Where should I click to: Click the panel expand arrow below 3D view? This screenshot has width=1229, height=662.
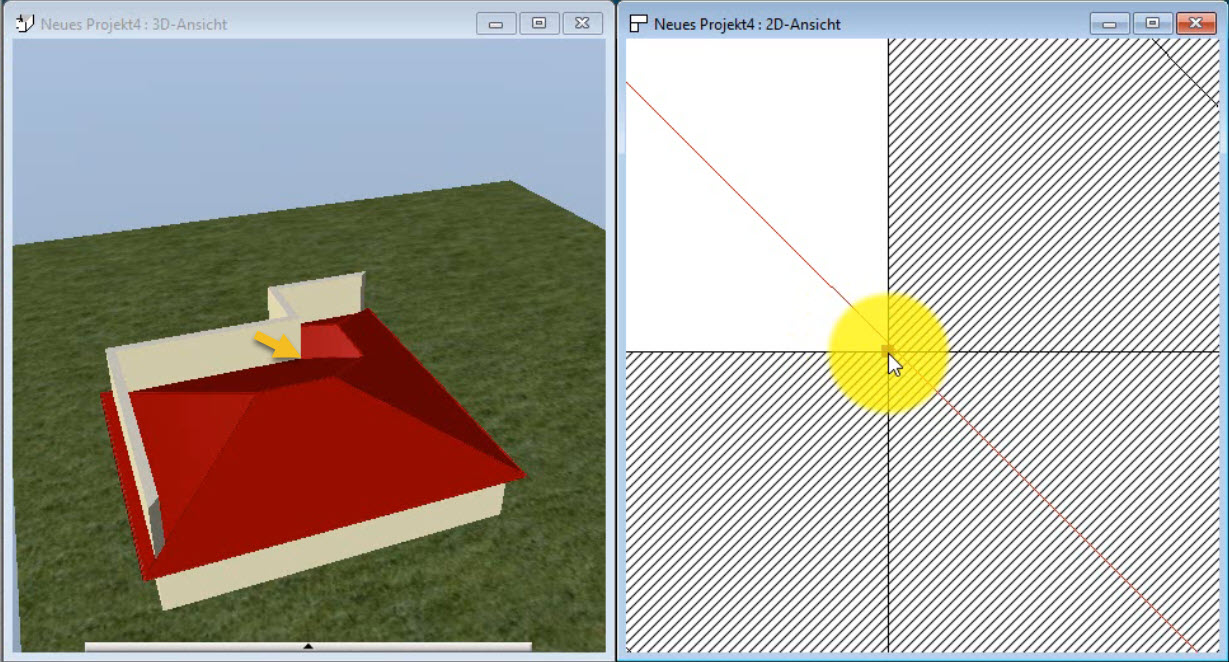(x=308, y=646)
